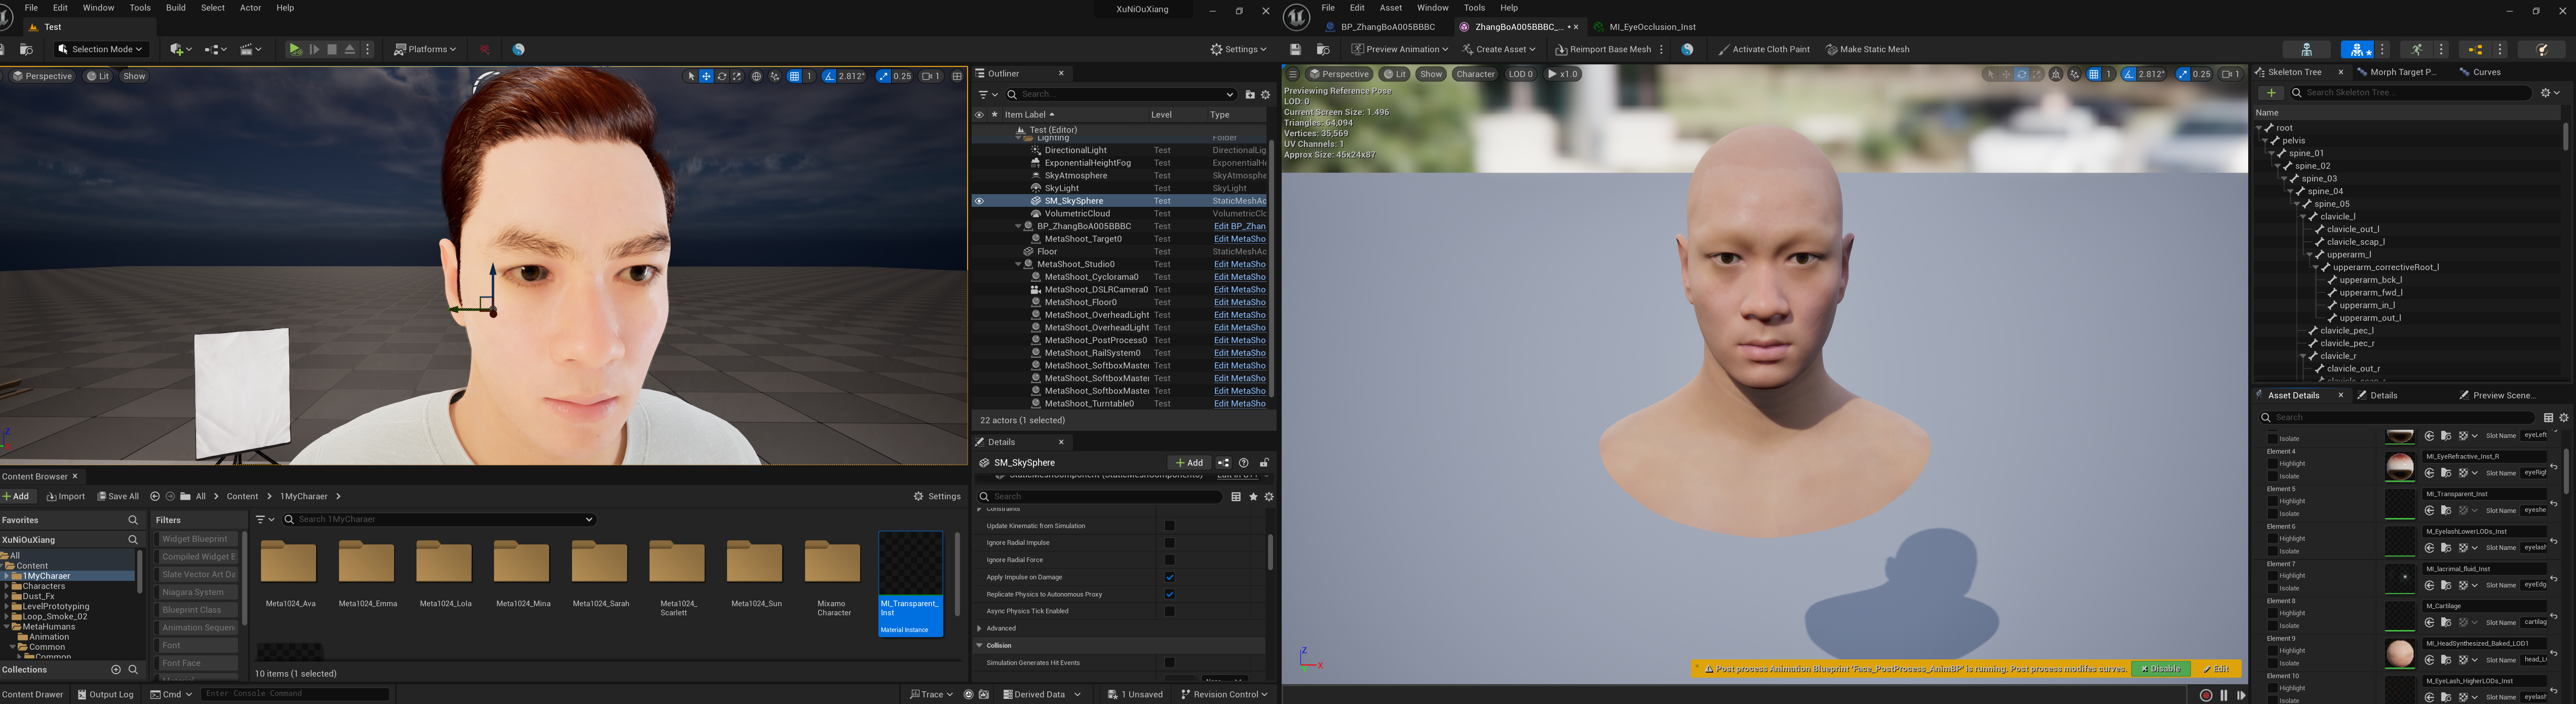Select the rotate gizmo in level viewport
The image size is (2576, 704).
[721, 76]
